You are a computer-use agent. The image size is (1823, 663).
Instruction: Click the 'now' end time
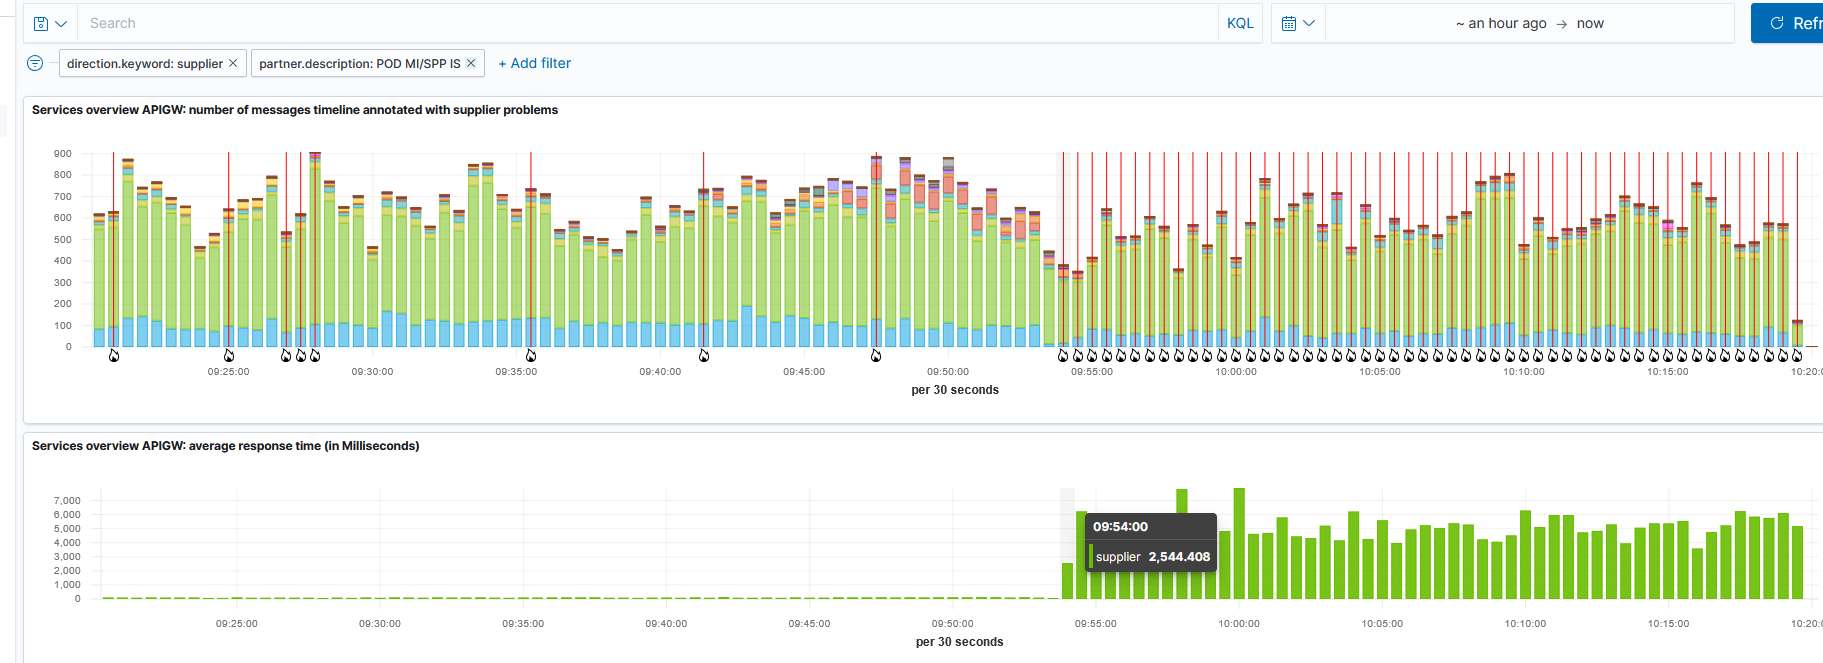[1590, 23]
